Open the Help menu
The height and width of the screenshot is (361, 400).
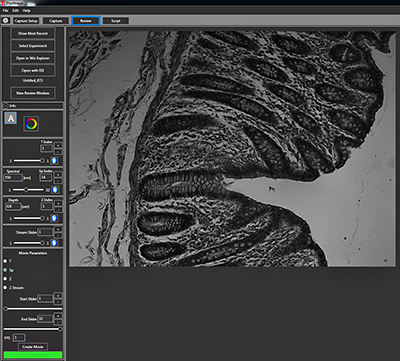[x=27, y=11]
